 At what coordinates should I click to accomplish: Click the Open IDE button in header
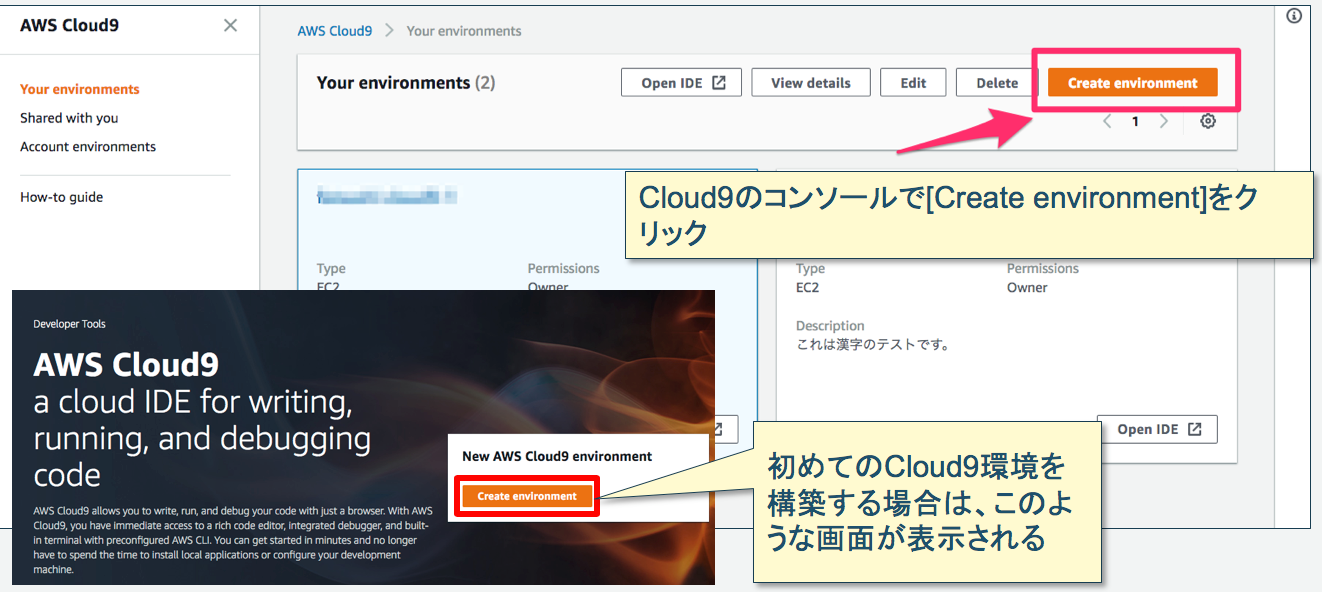point(681,83)
